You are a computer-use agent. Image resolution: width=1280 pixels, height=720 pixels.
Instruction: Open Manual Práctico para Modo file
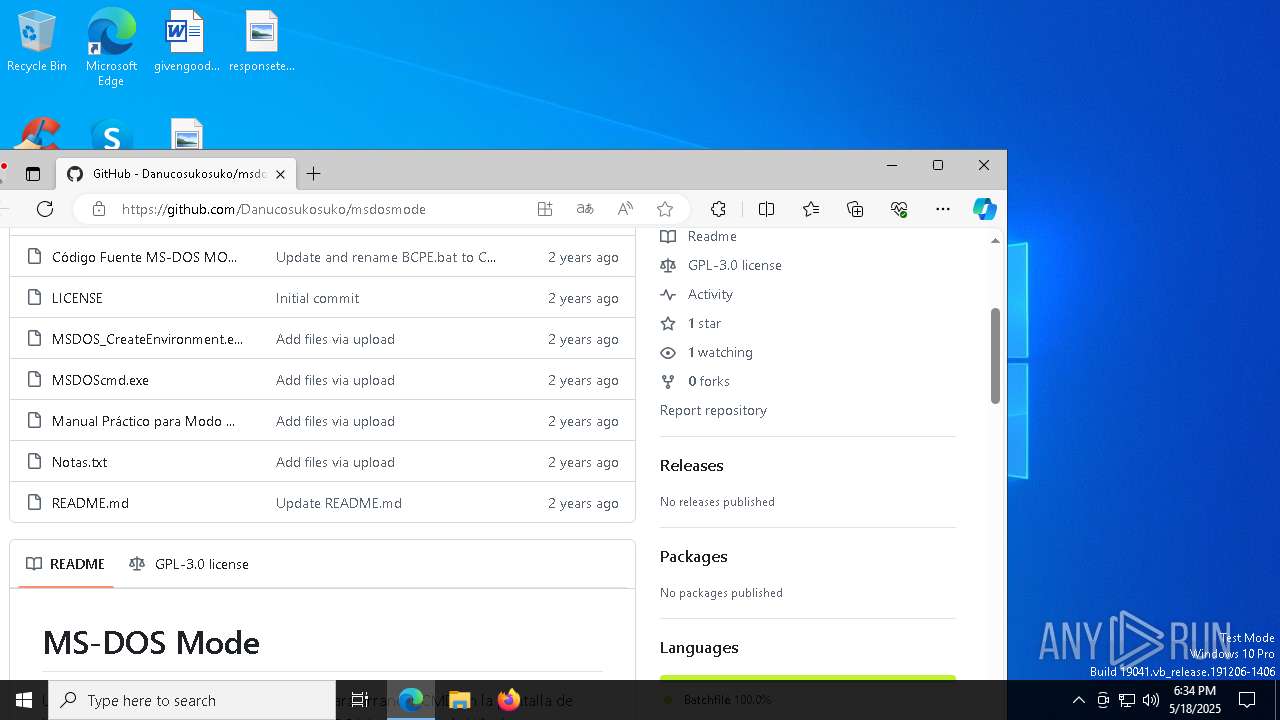143,421
